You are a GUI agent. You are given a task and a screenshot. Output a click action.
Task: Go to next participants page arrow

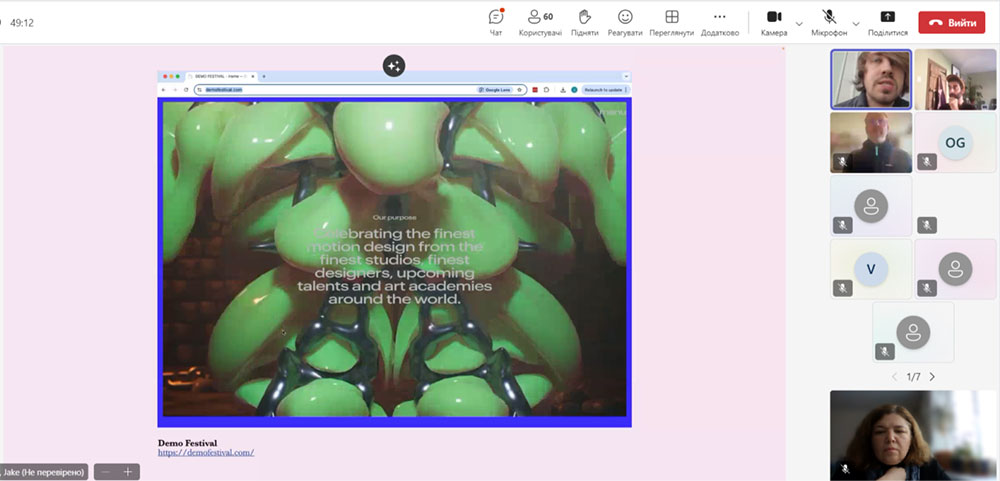click(932, 377)
